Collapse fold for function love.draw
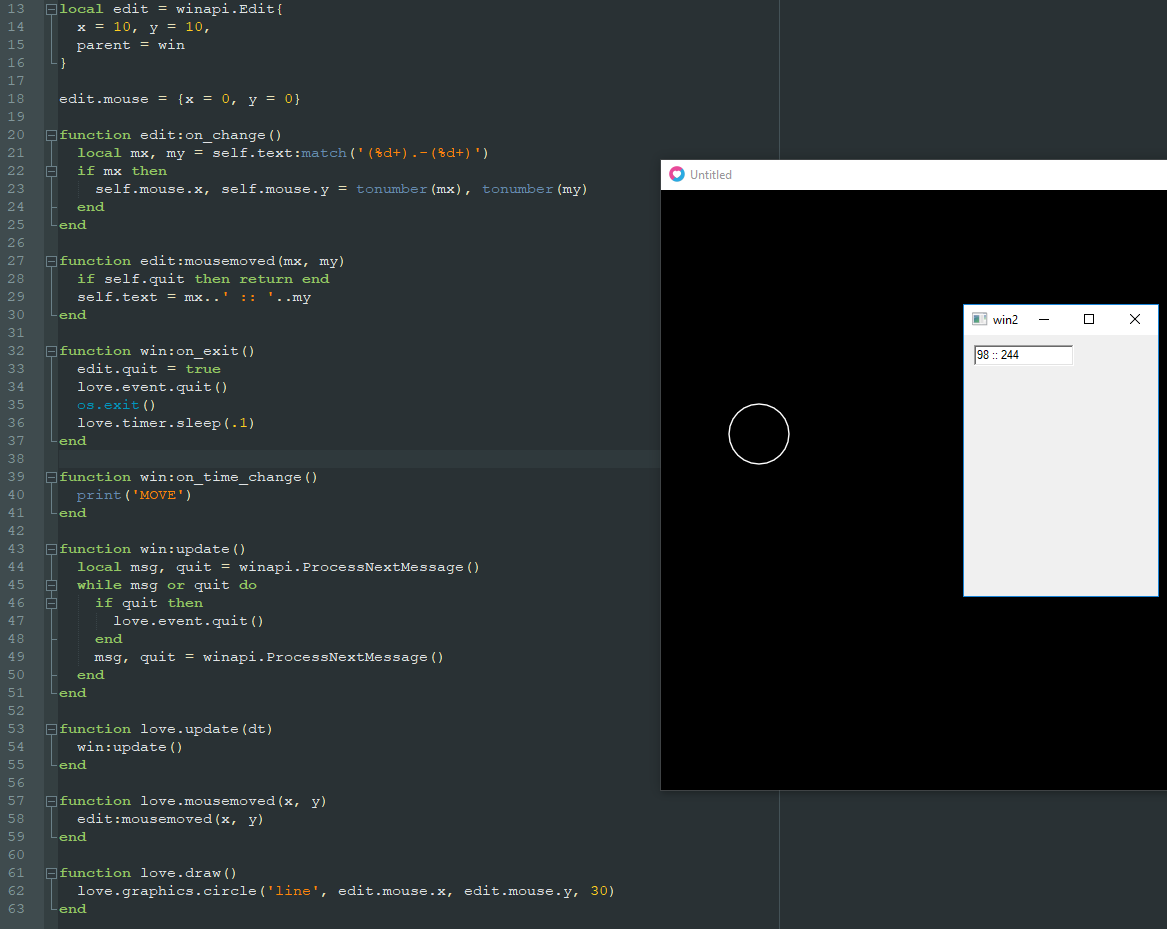 (51, 873)
